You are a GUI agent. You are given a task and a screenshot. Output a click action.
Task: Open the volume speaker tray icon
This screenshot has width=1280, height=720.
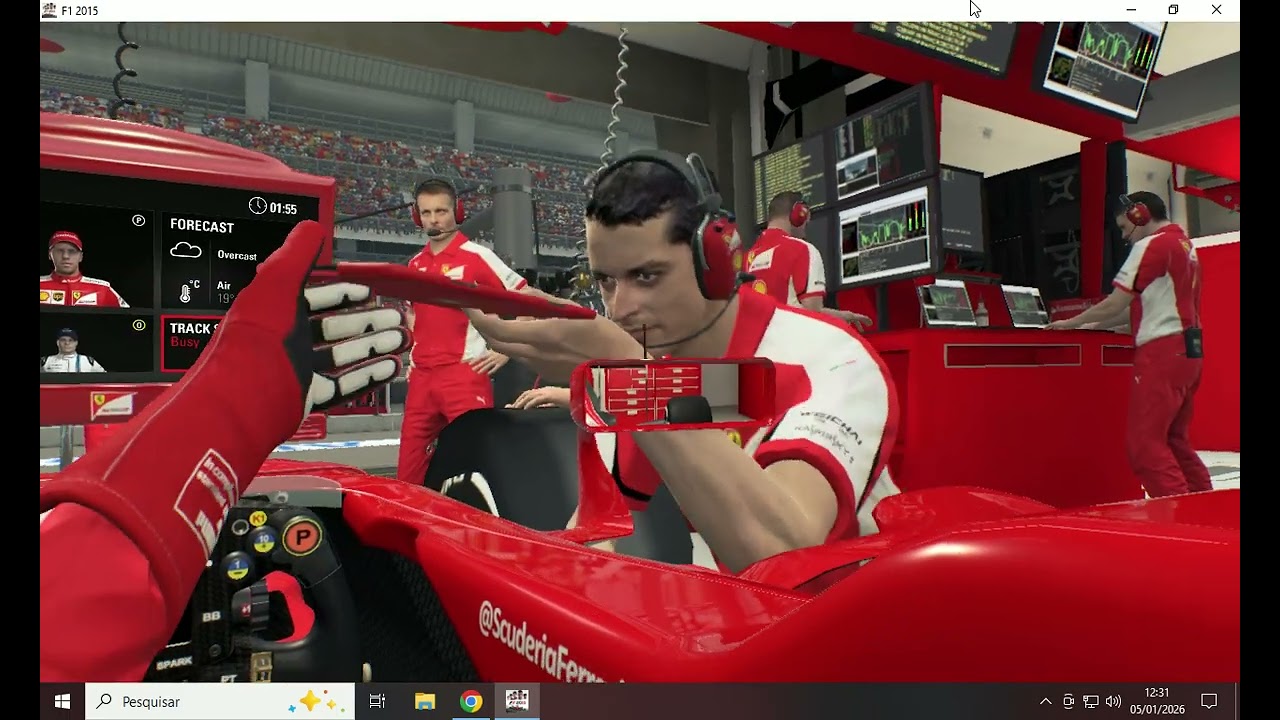coord(1113,702)
